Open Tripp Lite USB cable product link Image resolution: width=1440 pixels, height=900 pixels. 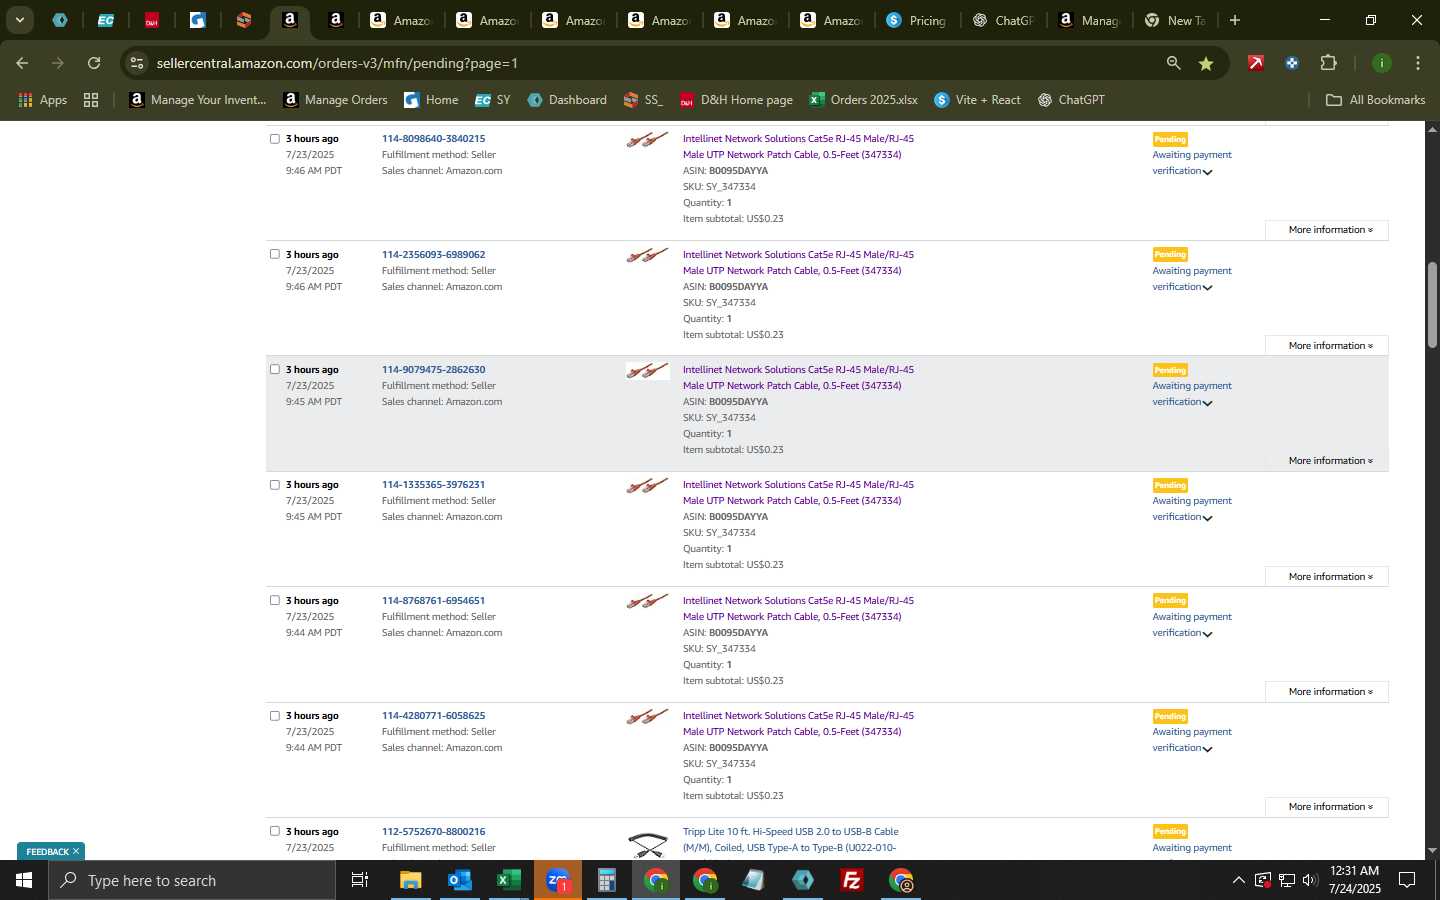790,840
